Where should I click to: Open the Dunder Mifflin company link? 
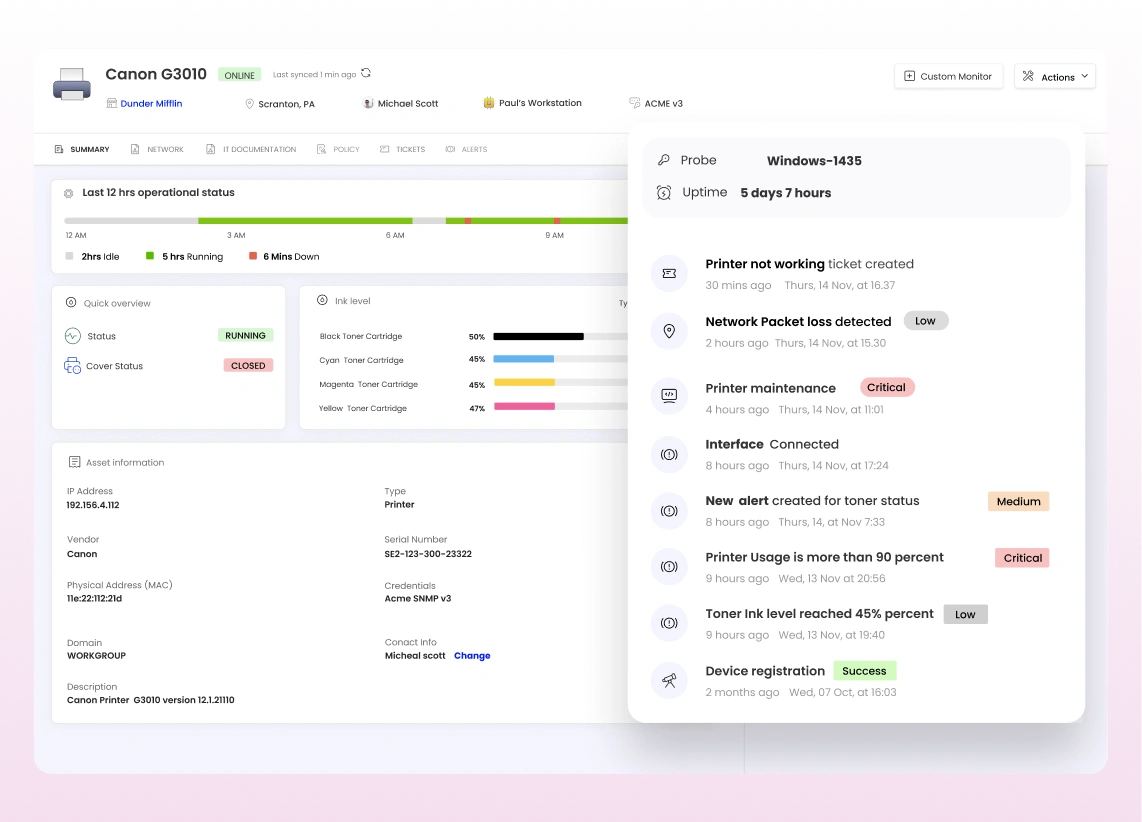(151, 103)
